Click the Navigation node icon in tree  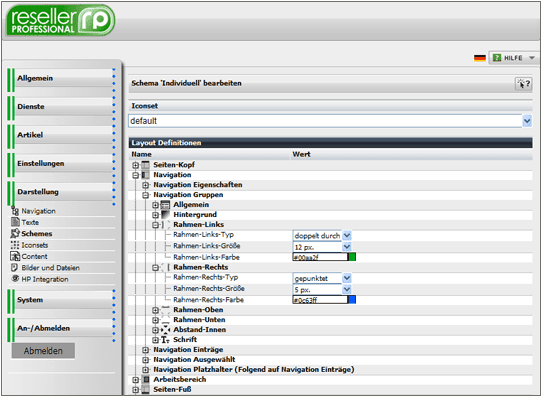(146, 175)
